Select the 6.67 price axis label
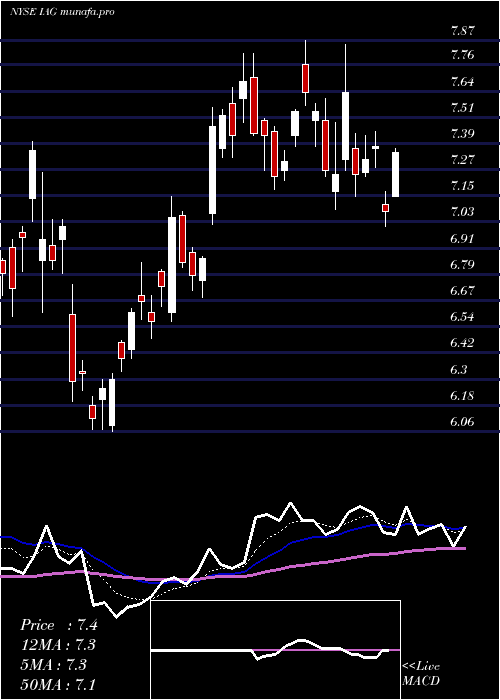This screenshot has height=700, width=500. click(462, 290)
